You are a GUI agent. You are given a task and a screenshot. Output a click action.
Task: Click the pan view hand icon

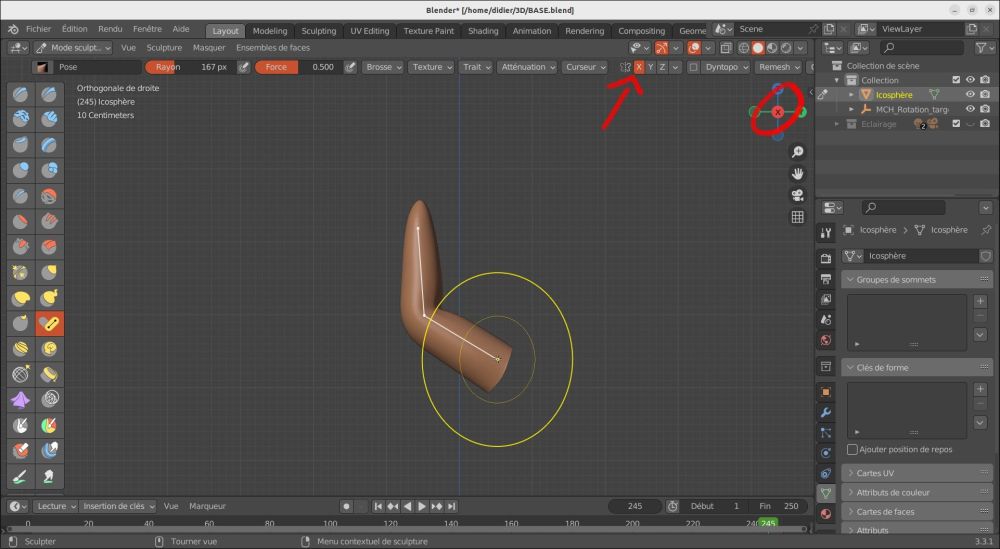(797, 173)
